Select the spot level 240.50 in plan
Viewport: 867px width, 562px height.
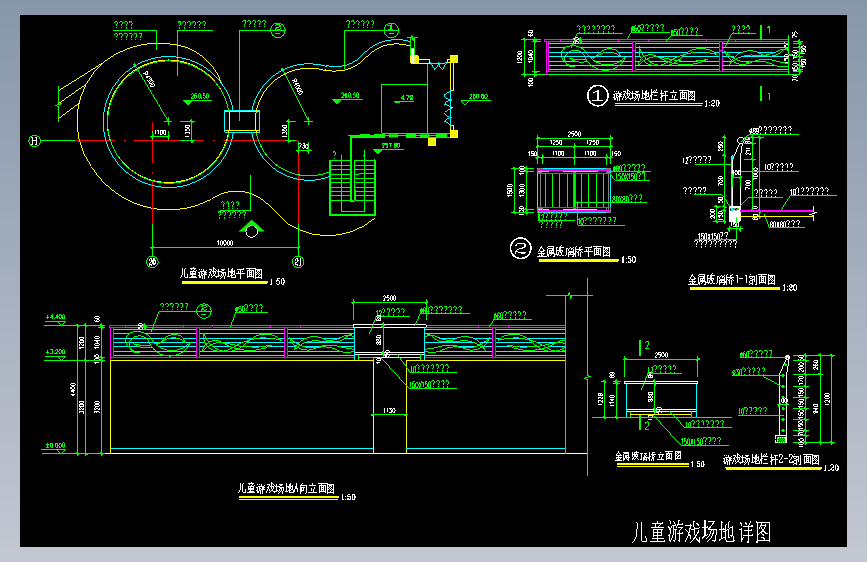click(x=350, y=96)
